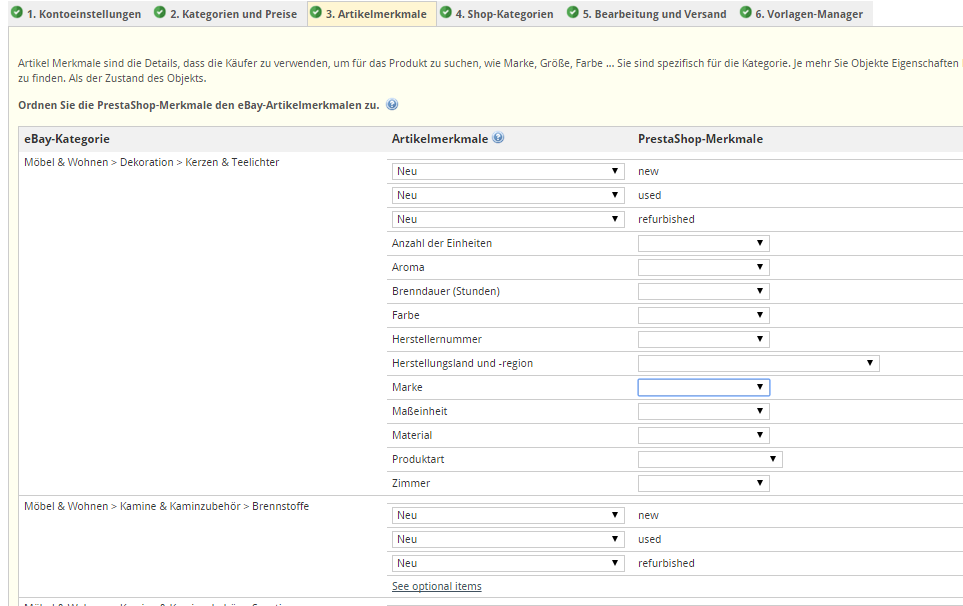Expand the Produktart dropdown

[709, 459]
